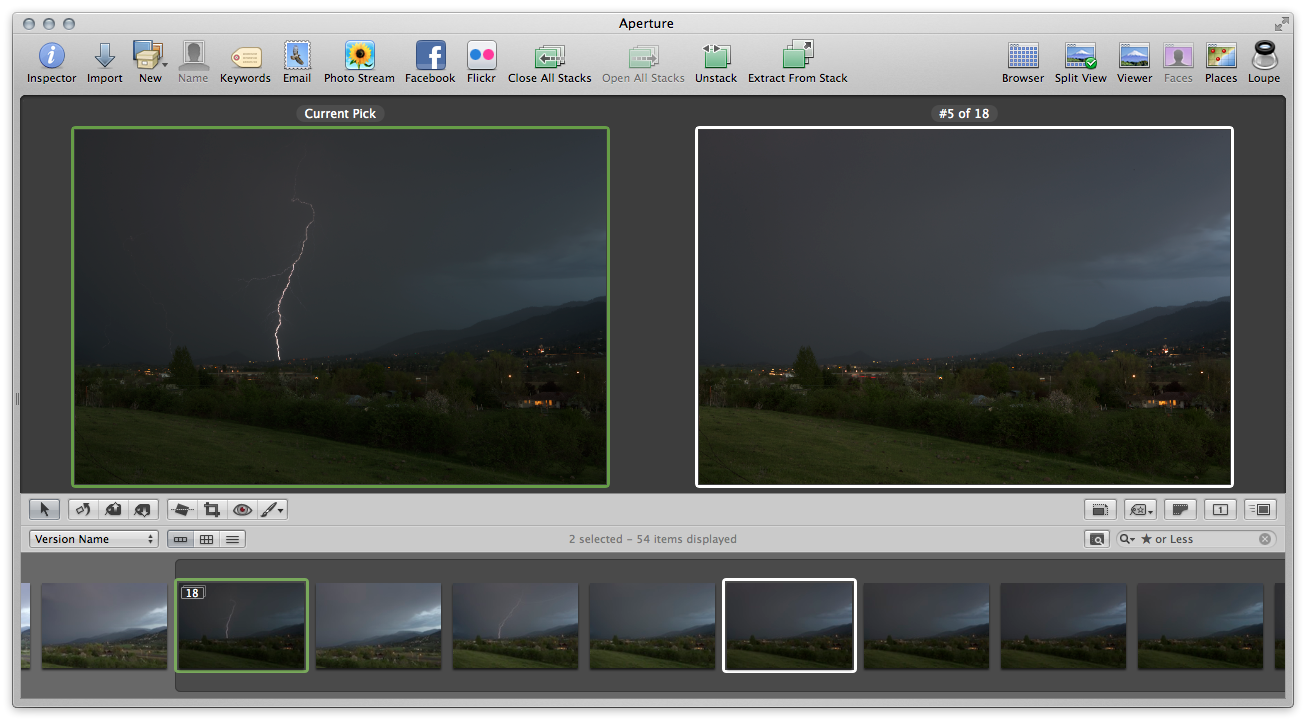Share selection by Email
Image resolution: width=1306 pixels, height=720 pixels.
pyautogui.click(x=297, y=62)
